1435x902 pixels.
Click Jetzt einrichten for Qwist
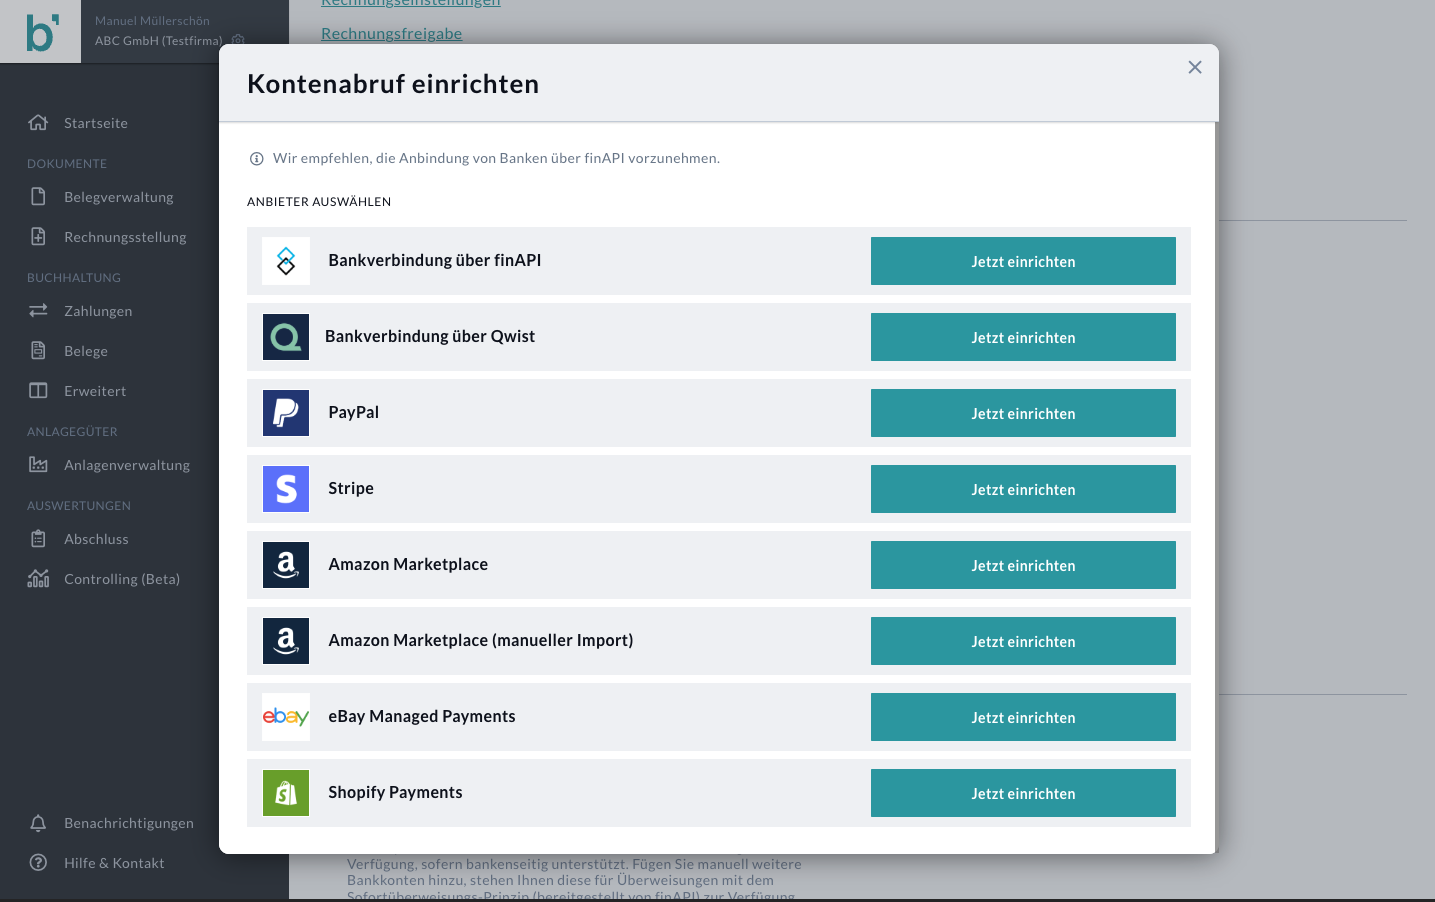[x=1023, y=337]
